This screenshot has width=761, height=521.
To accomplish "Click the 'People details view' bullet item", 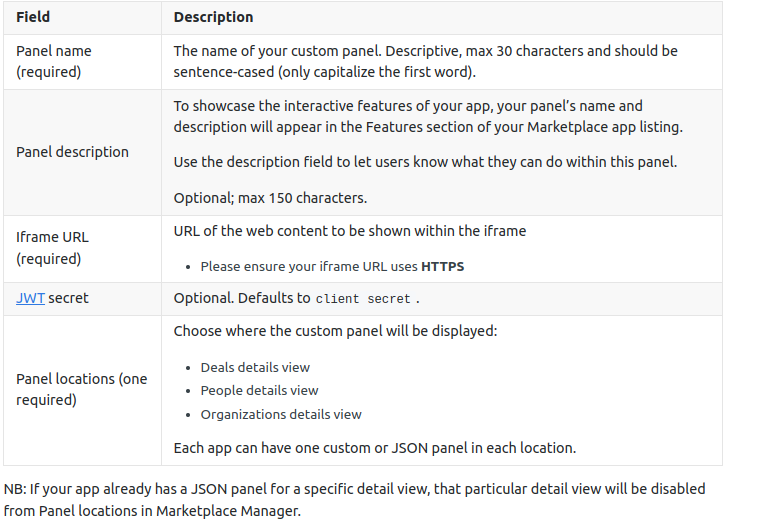I will click(259, 391).
